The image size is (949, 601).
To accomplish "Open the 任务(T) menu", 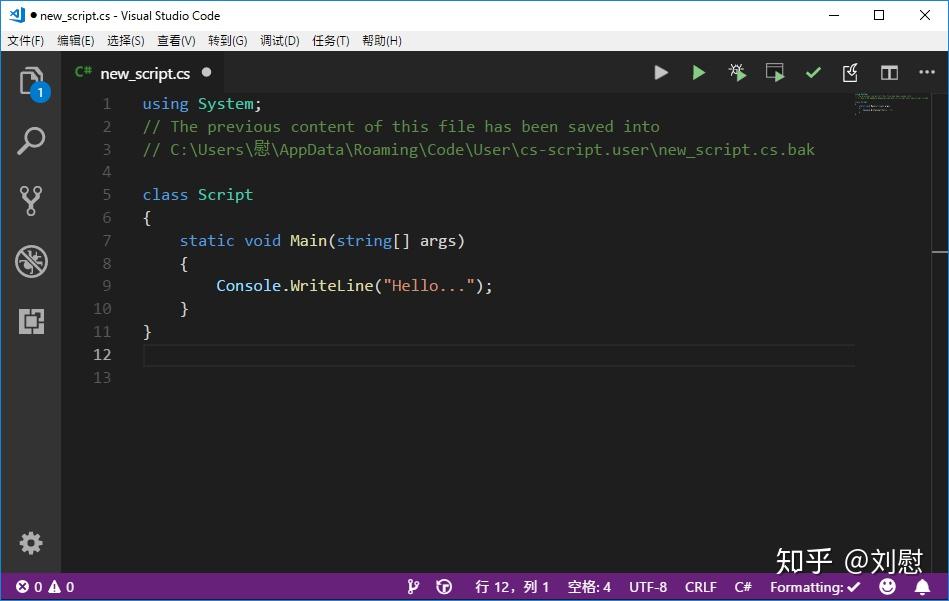I will [x=330, y=41].
